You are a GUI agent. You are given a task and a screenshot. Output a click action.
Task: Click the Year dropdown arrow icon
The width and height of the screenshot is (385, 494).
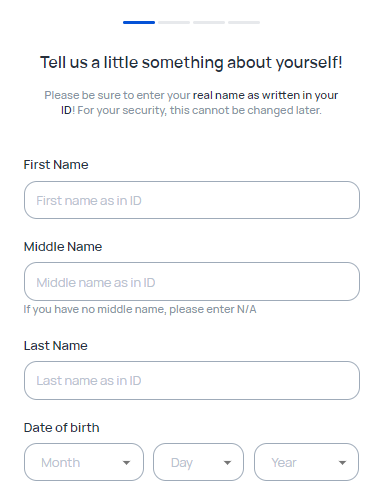342,463
